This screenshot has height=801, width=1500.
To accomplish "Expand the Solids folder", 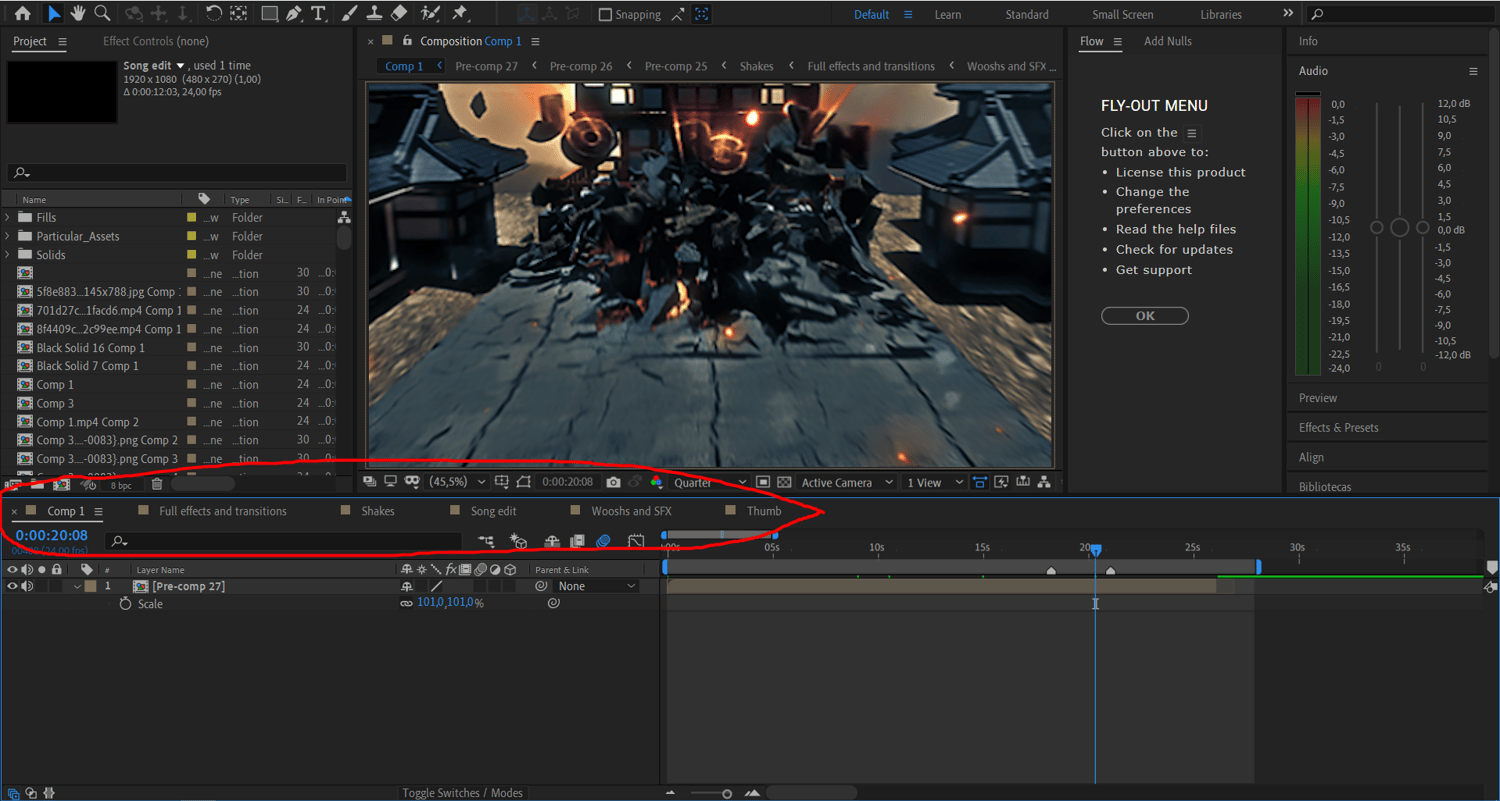I will [x=8, y=254].
